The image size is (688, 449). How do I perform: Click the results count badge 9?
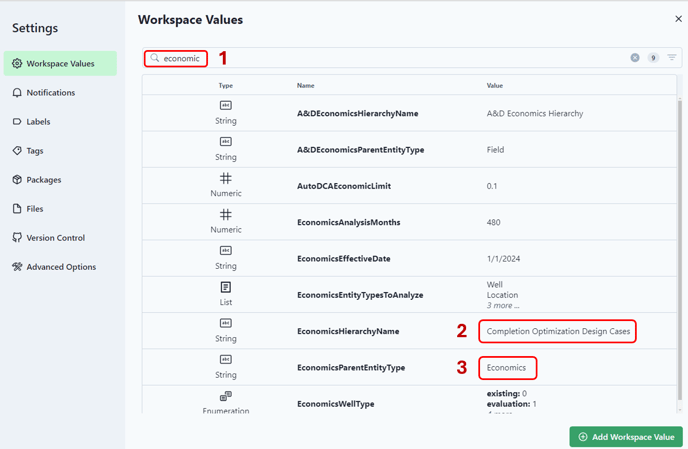pos(653,58)
